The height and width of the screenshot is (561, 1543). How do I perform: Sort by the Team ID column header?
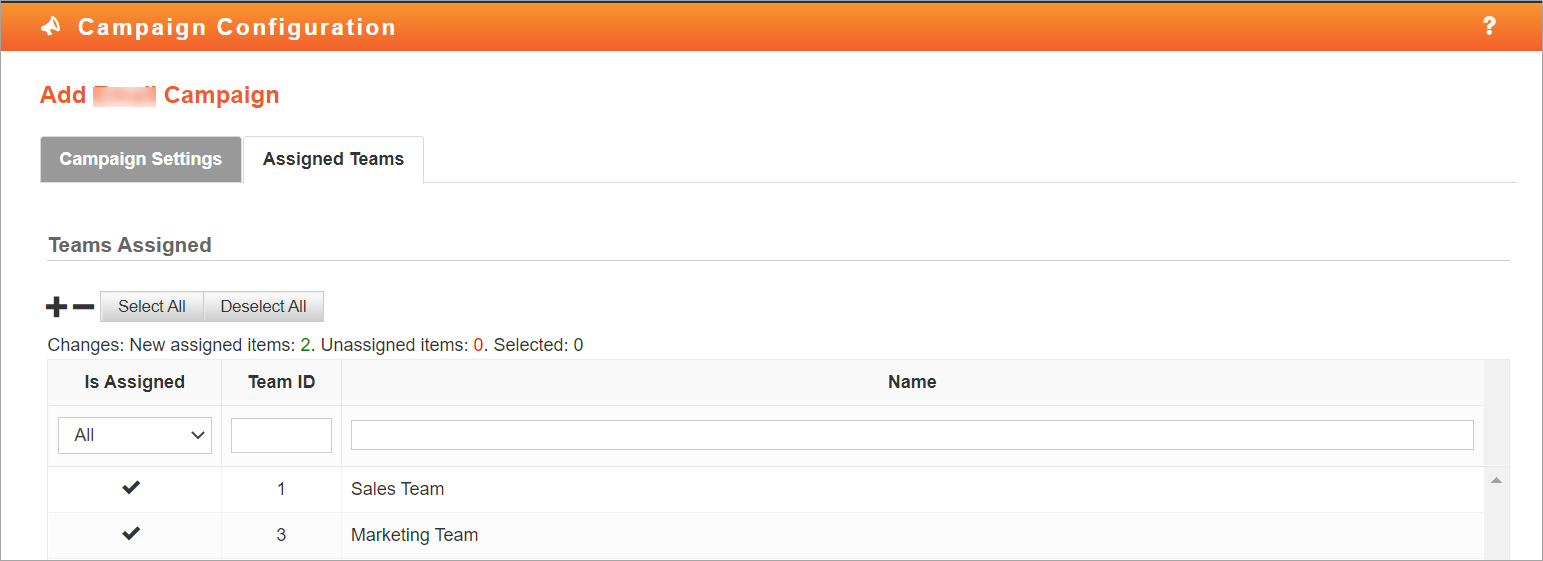pyautogui.click(x=282, y=382)
